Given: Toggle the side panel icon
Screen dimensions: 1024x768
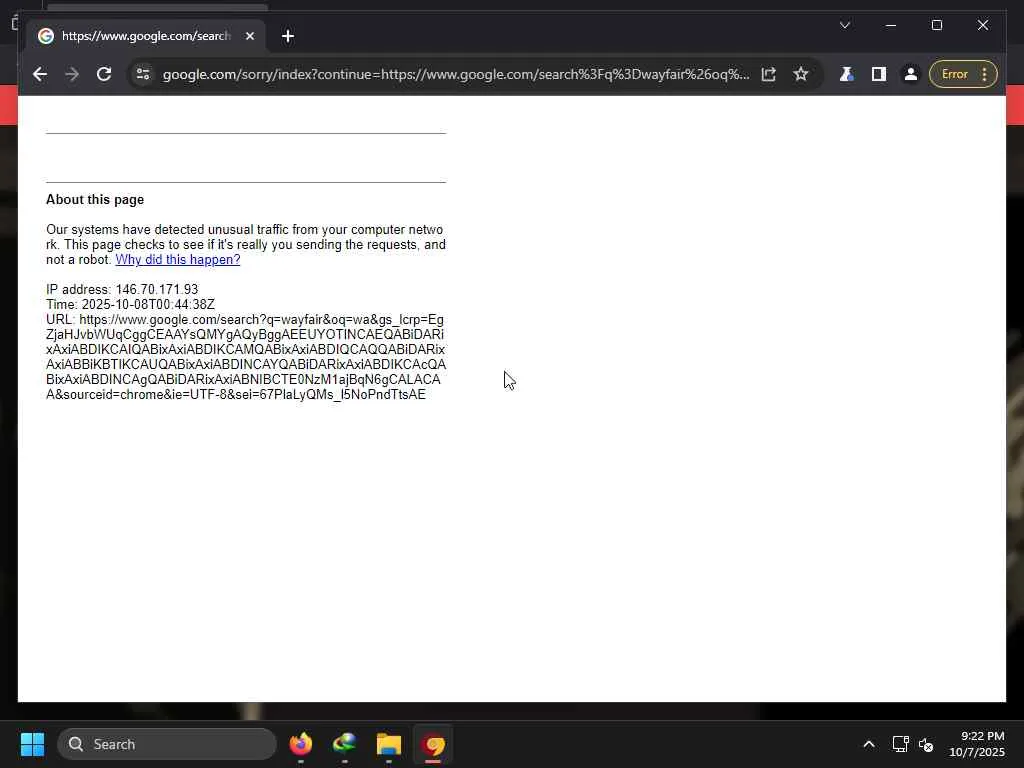Looking at the screenshot, I should (878, 74).
